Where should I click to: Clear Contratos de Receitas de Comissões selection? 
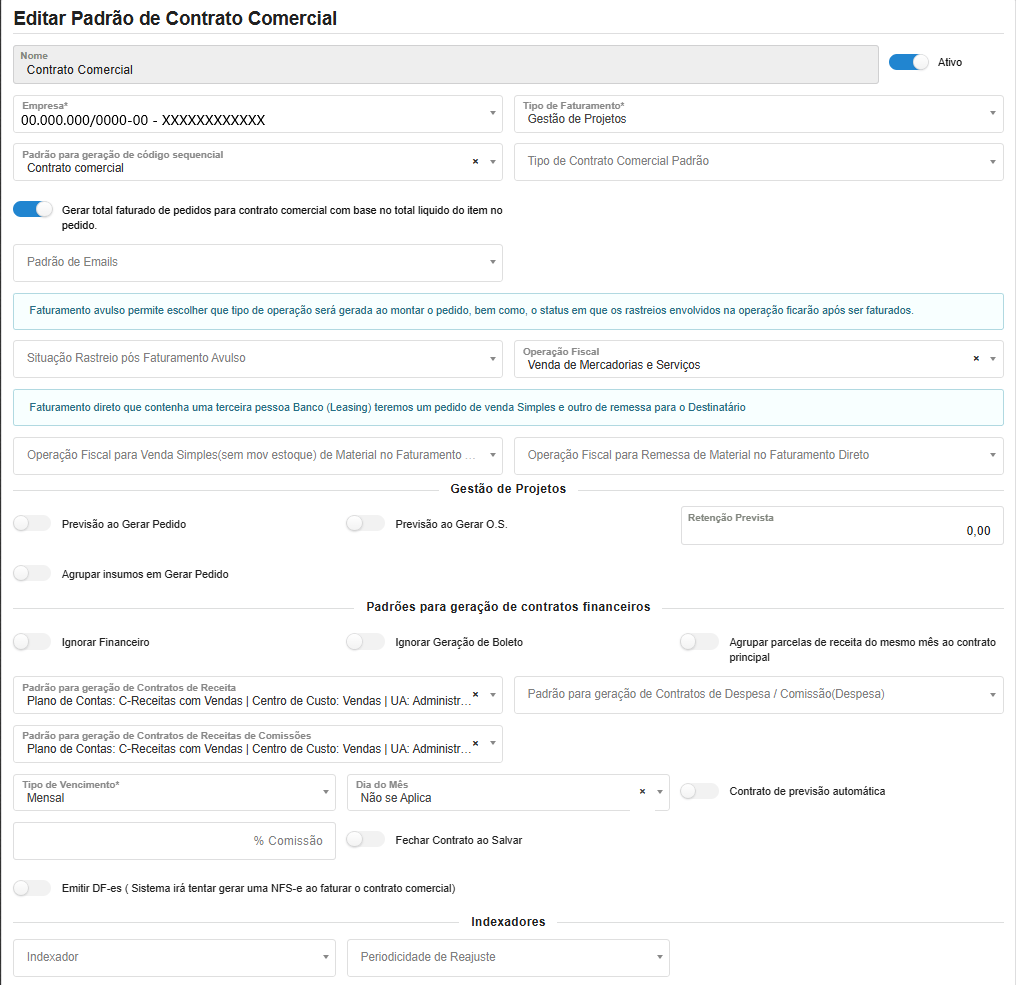point(475,742)
